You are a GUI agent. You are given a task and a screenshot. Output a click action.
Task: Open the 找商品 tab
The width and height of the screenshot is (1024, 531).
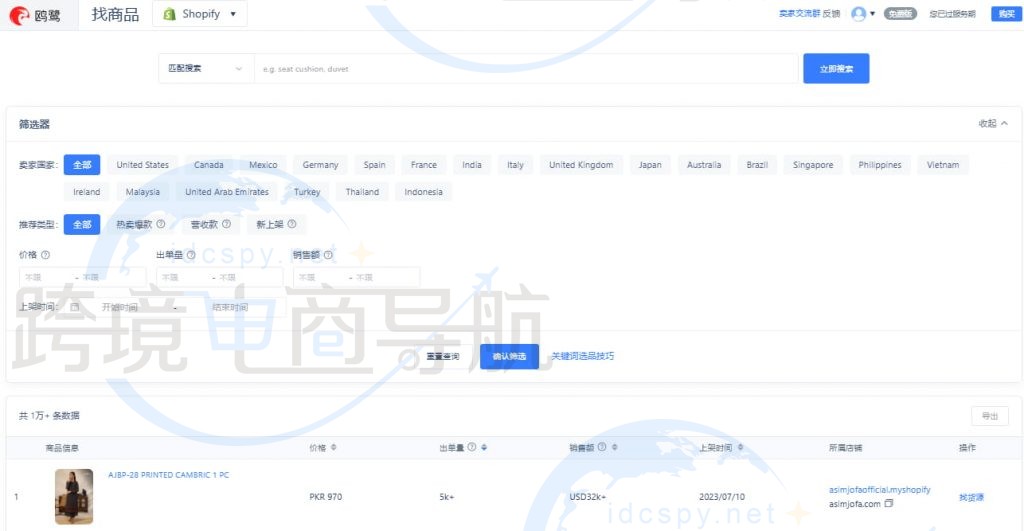[x=115, y=14]
